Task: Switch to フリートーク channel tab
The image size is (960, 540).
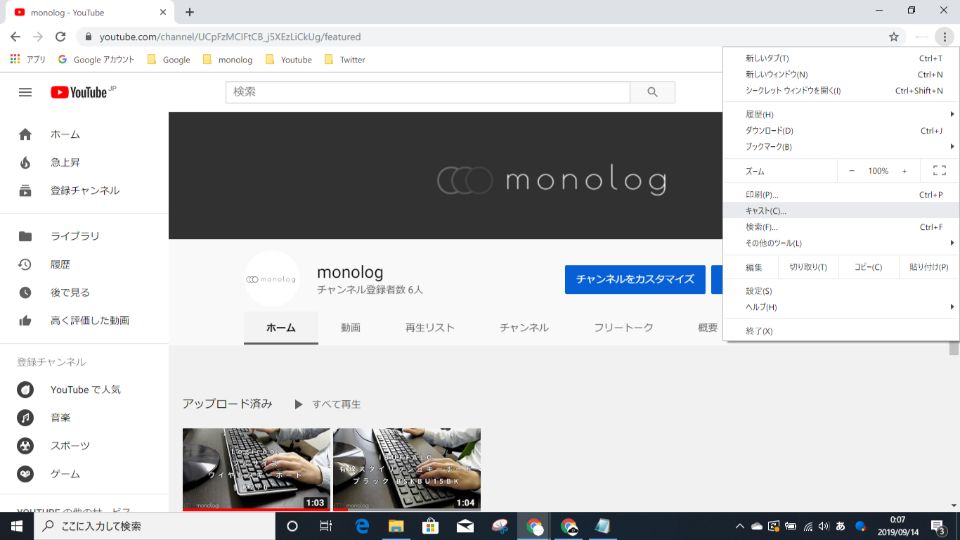Action: coord(623,328)
